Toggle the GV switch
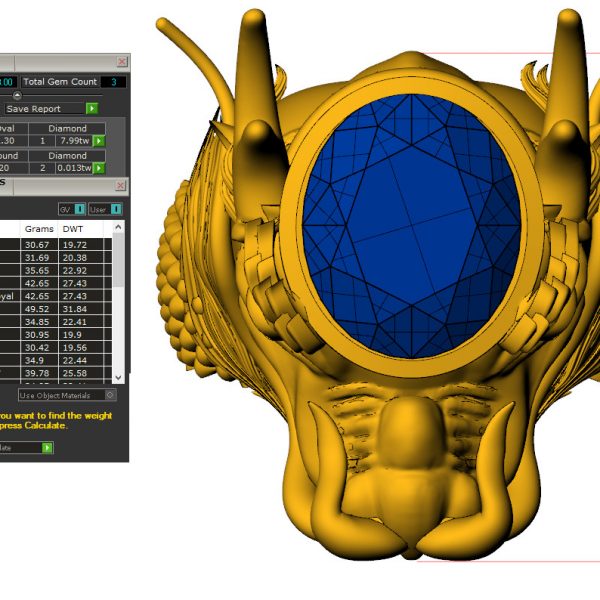The image size is (600, 600). [x=70, y=209]
